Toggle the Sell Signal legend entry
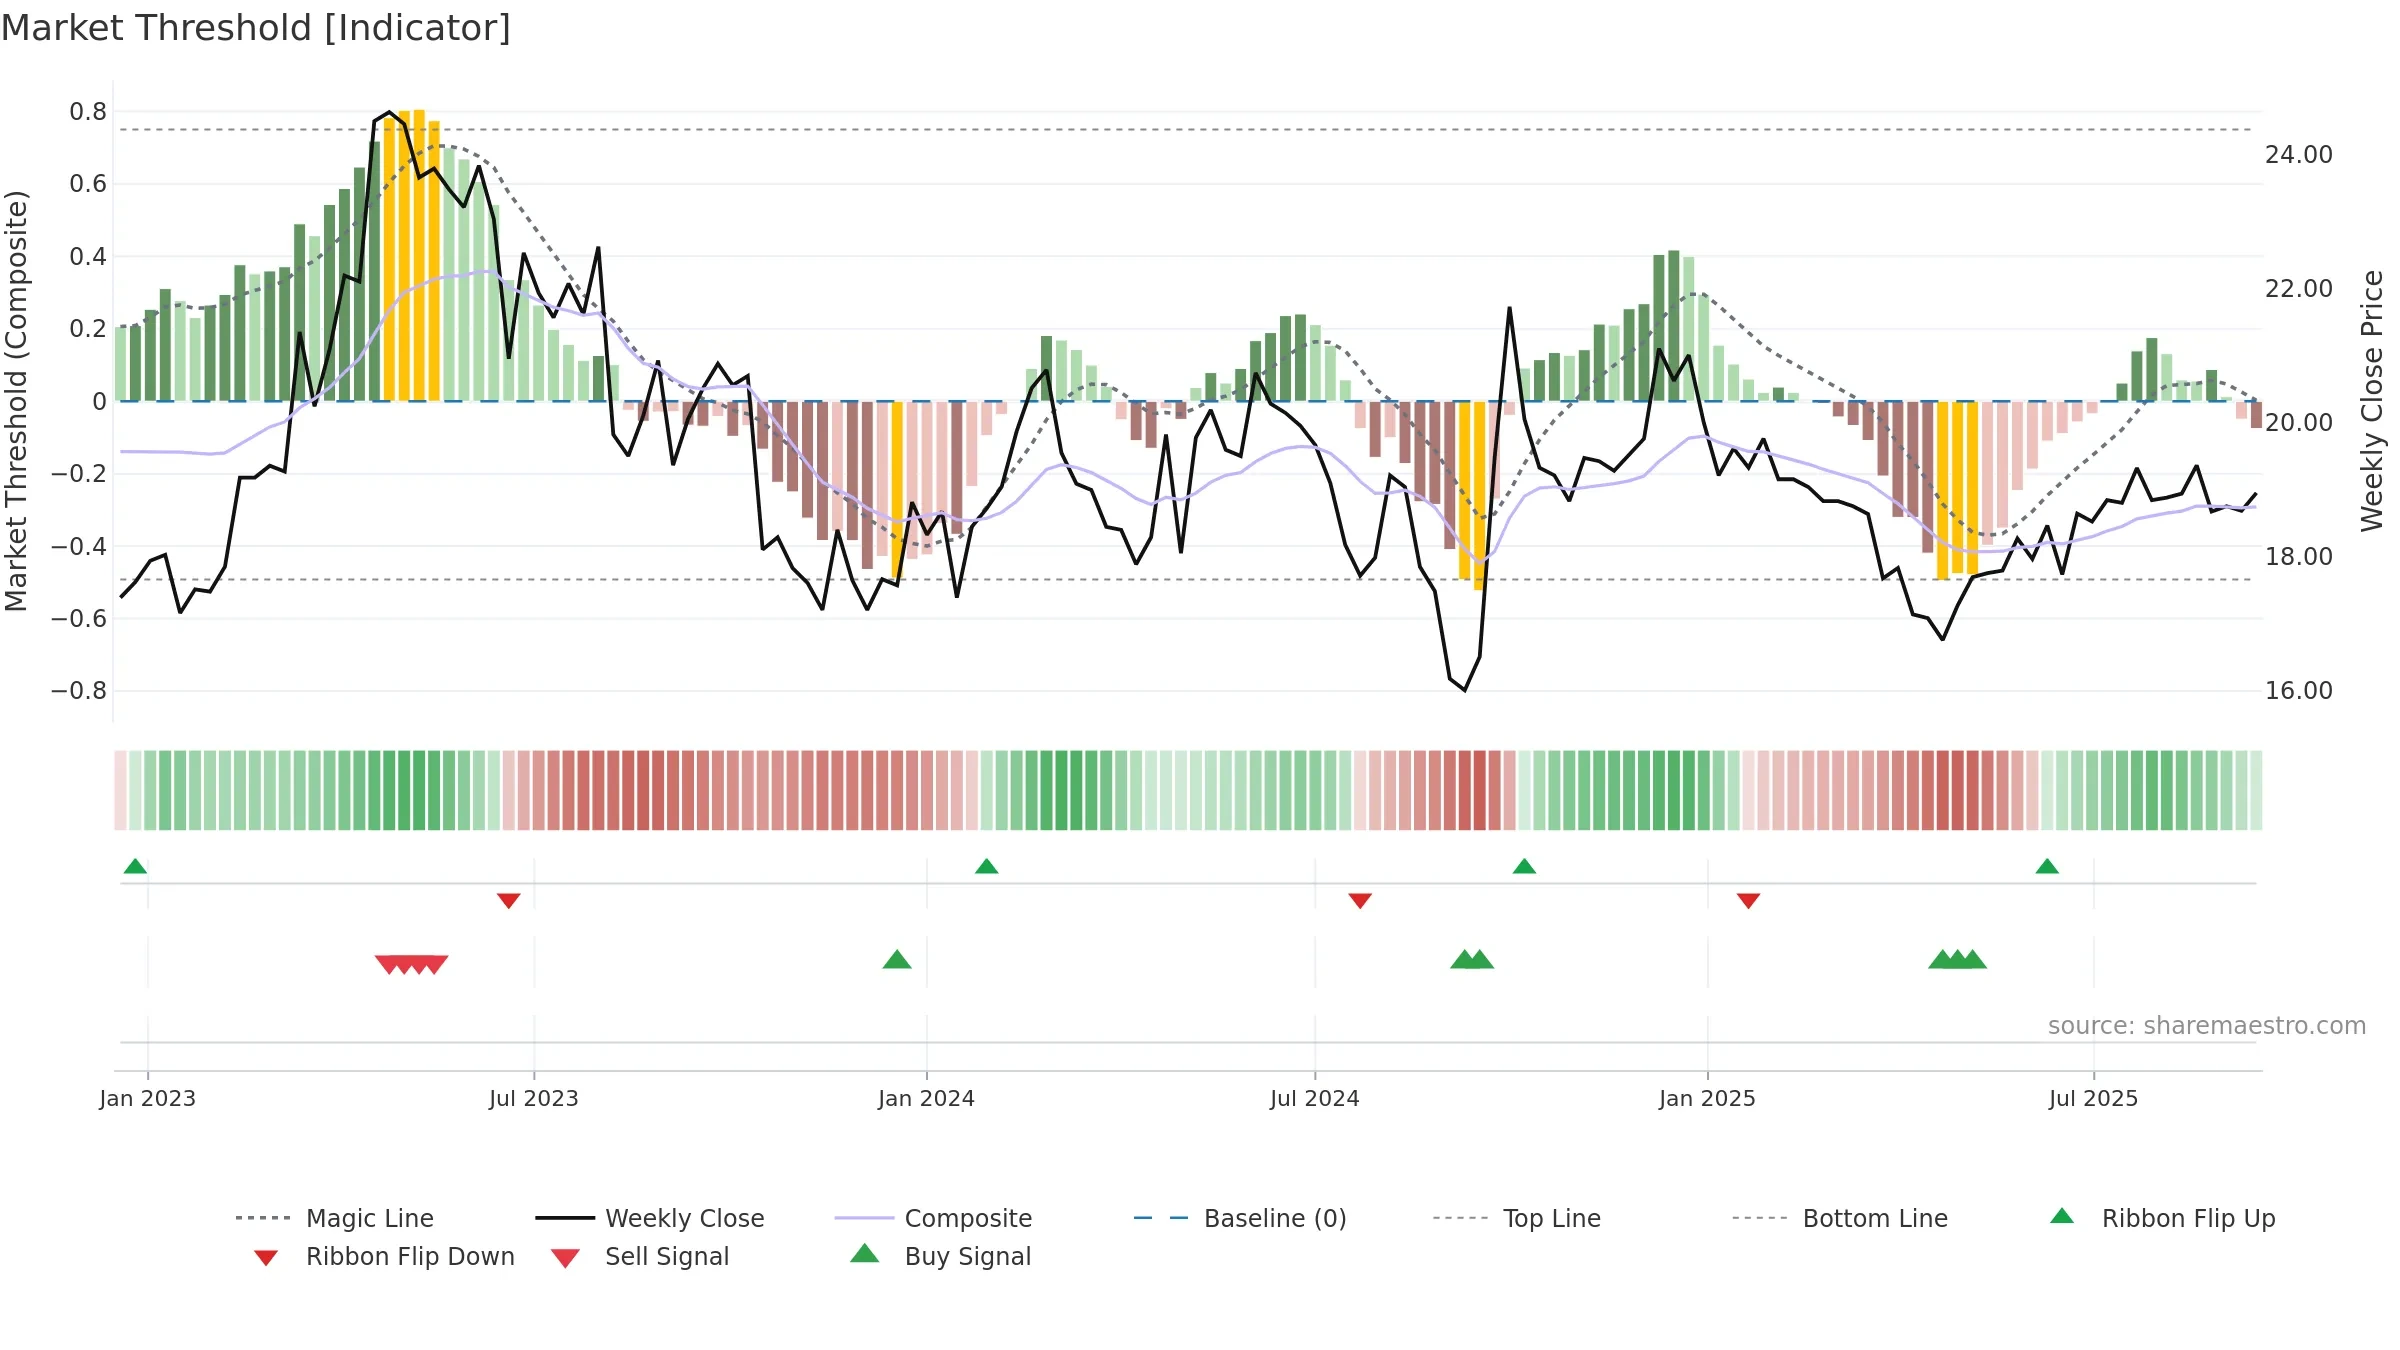The image size is (2400, 1350). click(640, 1256)
